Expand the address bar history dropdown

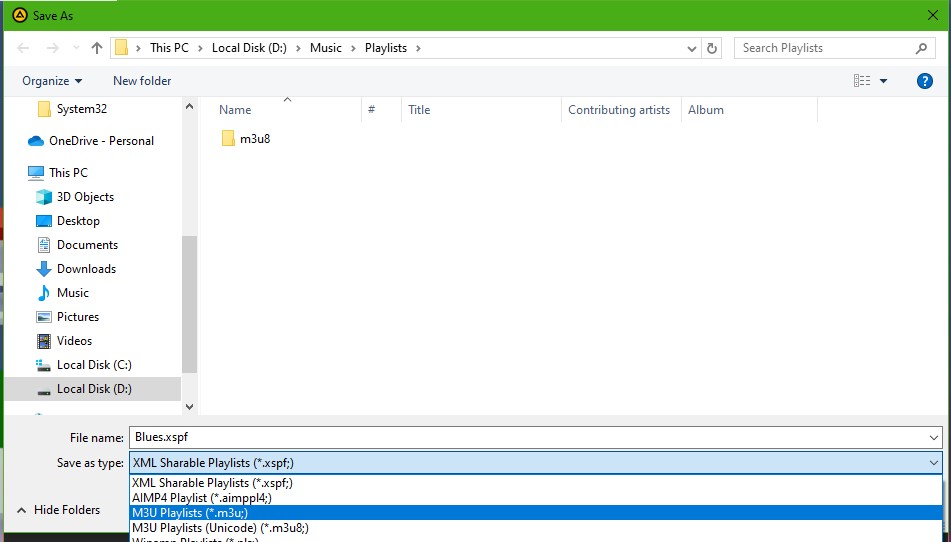coord(693,48)
